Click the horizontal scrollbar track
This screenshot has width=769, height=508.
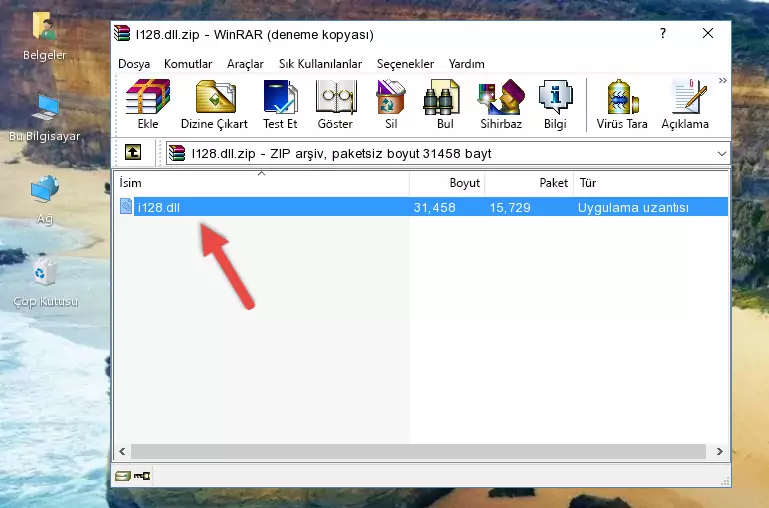click(418, 451)
